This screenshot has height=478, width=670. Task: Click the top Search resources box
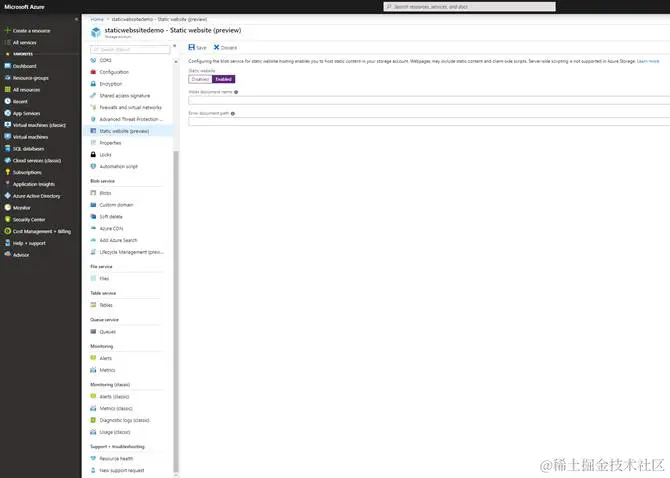(470, 6)
